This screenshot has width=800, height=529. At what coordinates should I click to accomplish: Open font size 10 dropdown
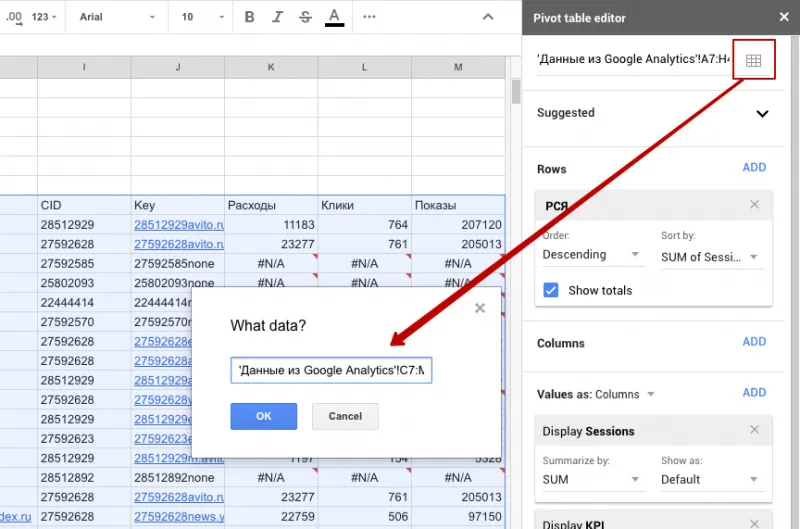click(x=202, y=17)
